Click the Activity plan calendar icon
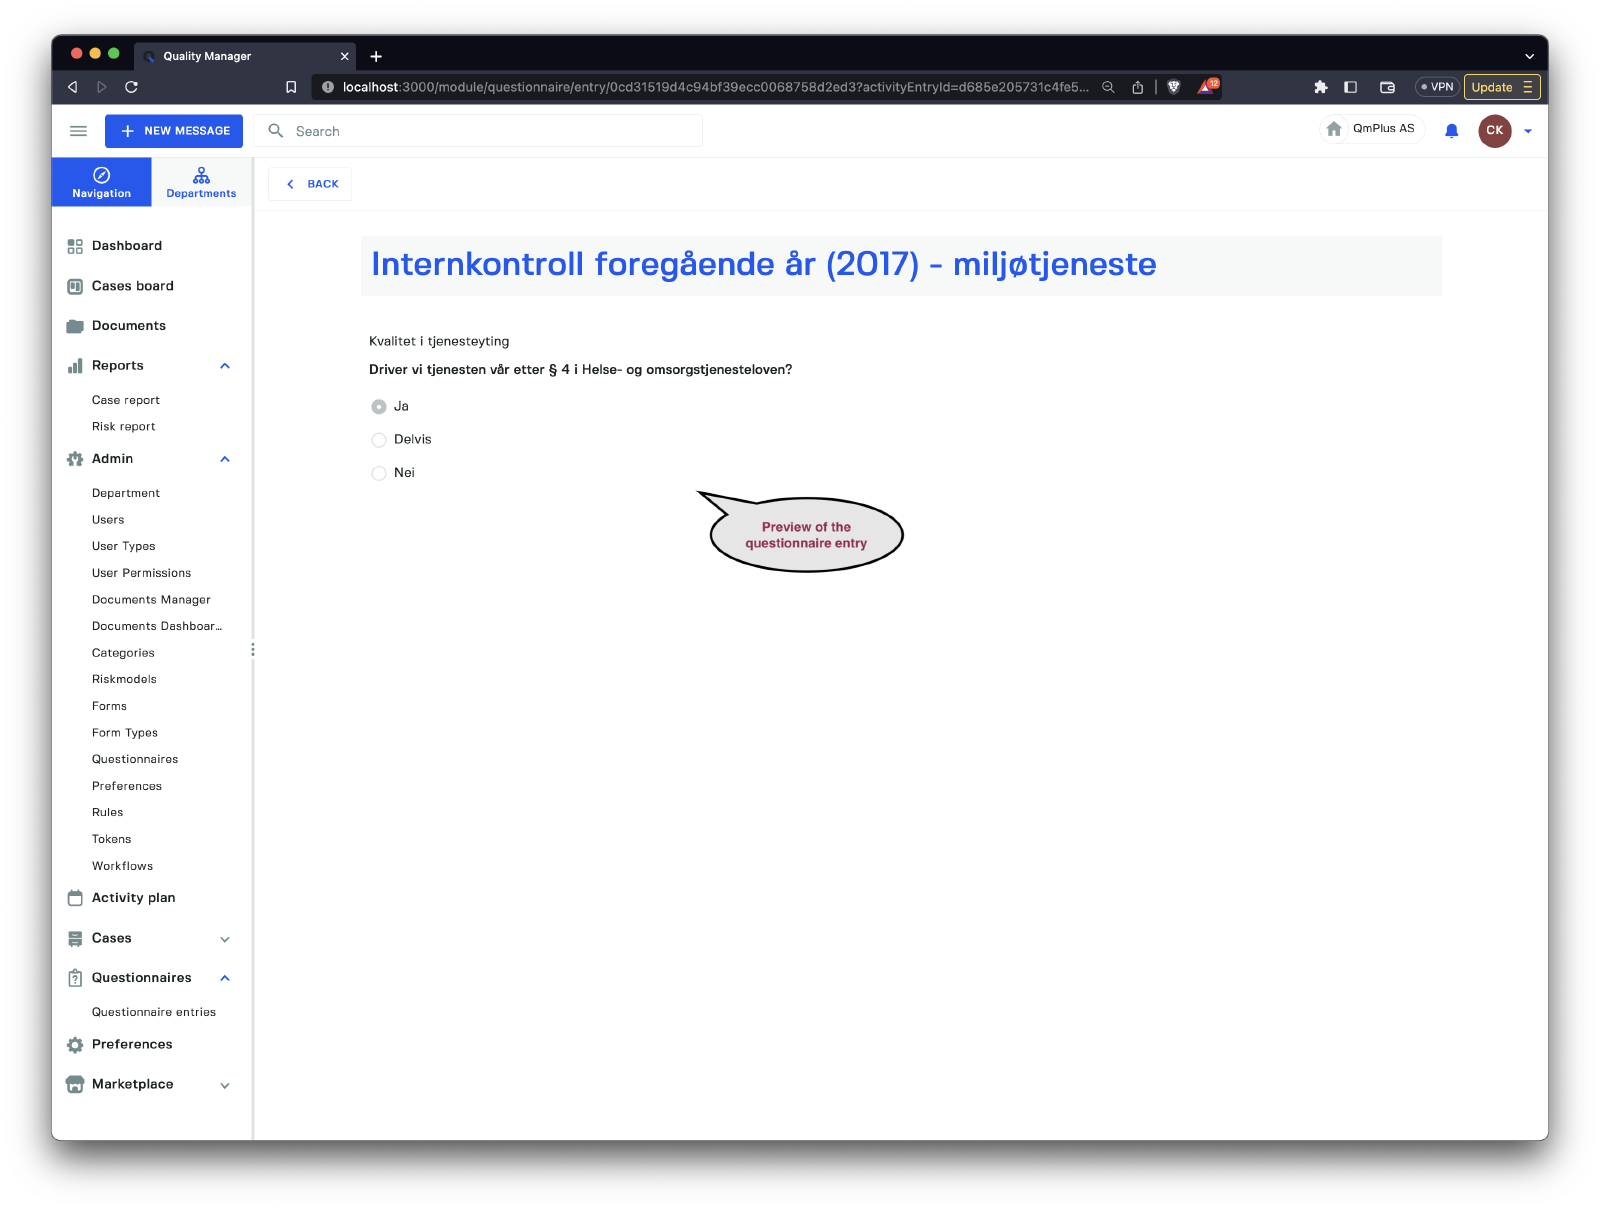The image size is (1600, 1209). pos(75,898)
